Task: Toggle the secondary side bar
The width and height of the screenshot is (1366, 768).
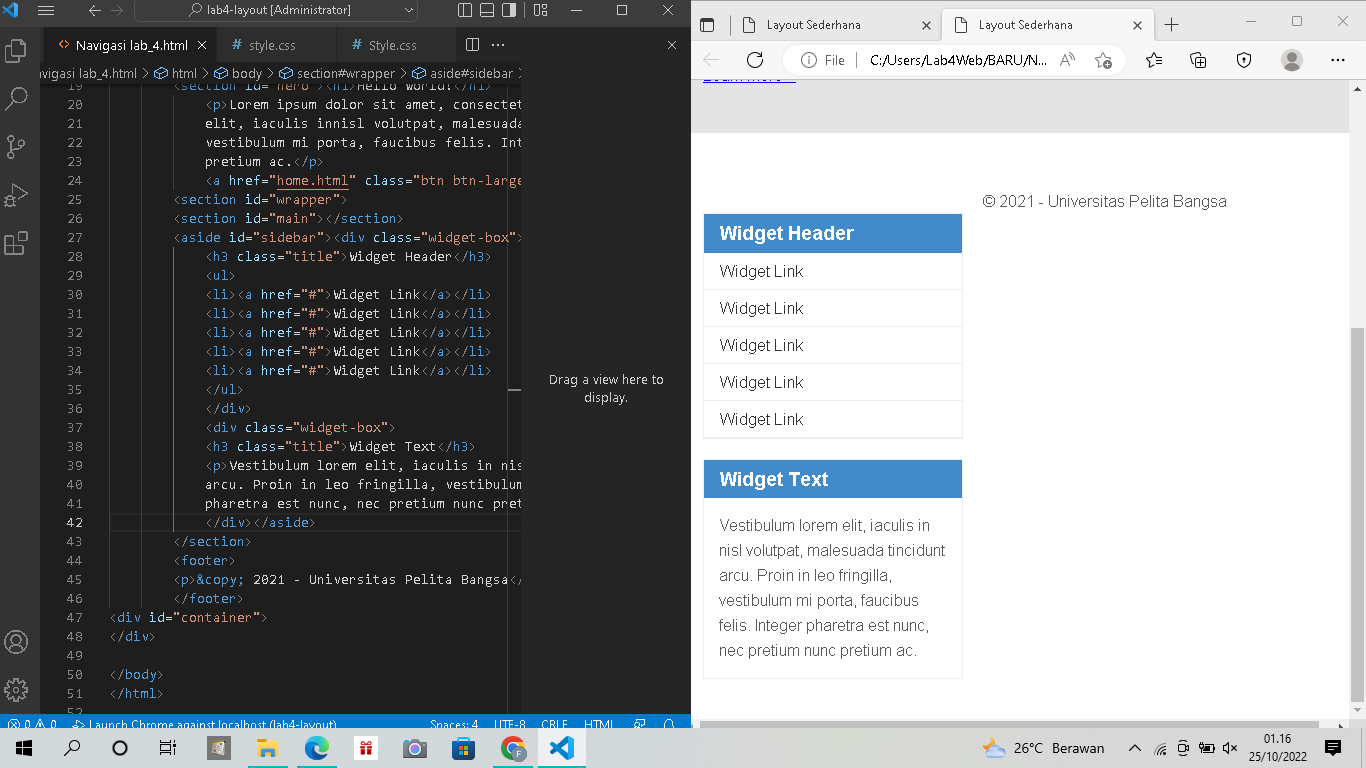Action: click(508, 9)
